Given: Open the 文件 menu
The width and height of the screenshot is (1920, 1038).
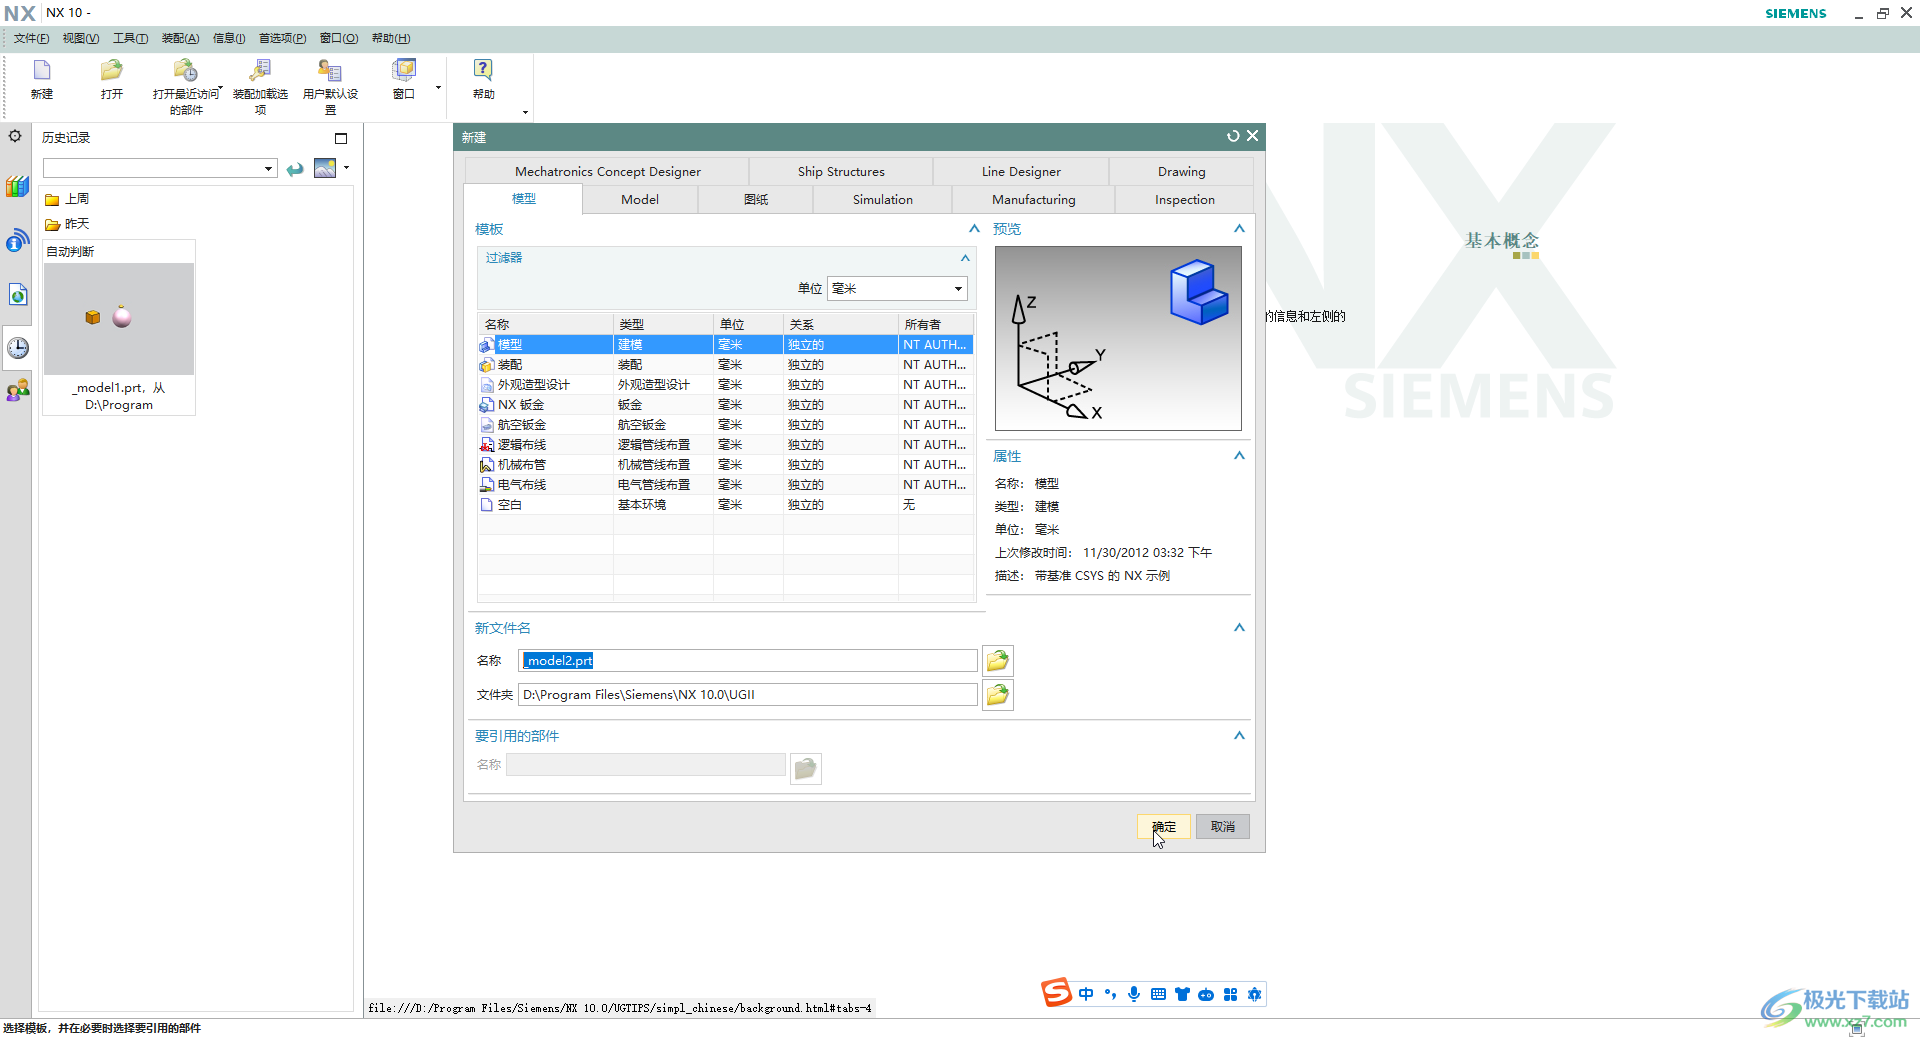Looking at the screenshot, I should 31,38.
